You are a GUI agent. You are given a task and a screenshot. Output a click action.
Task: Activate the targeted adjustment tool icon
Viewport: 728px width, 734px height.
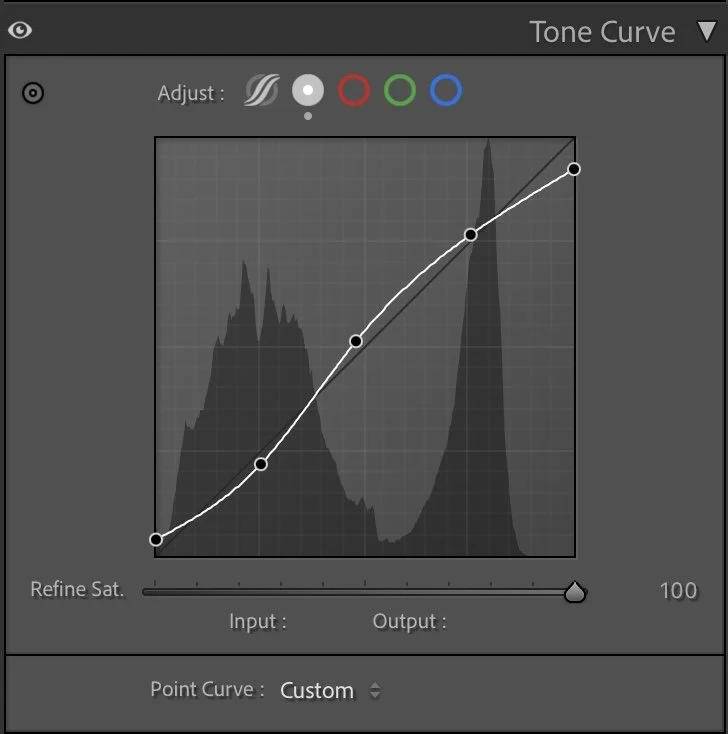pyautogui.click(x=33, y=93)
